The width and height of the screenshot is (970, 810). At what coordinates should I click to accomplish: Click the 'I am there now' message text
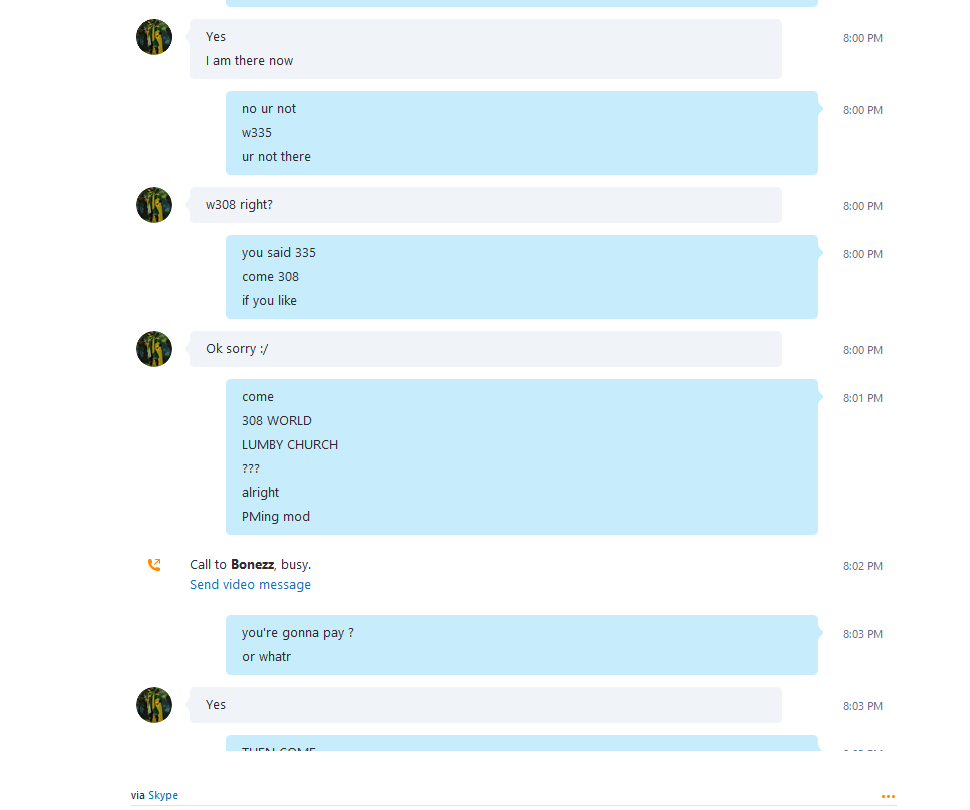pos(249,61)
